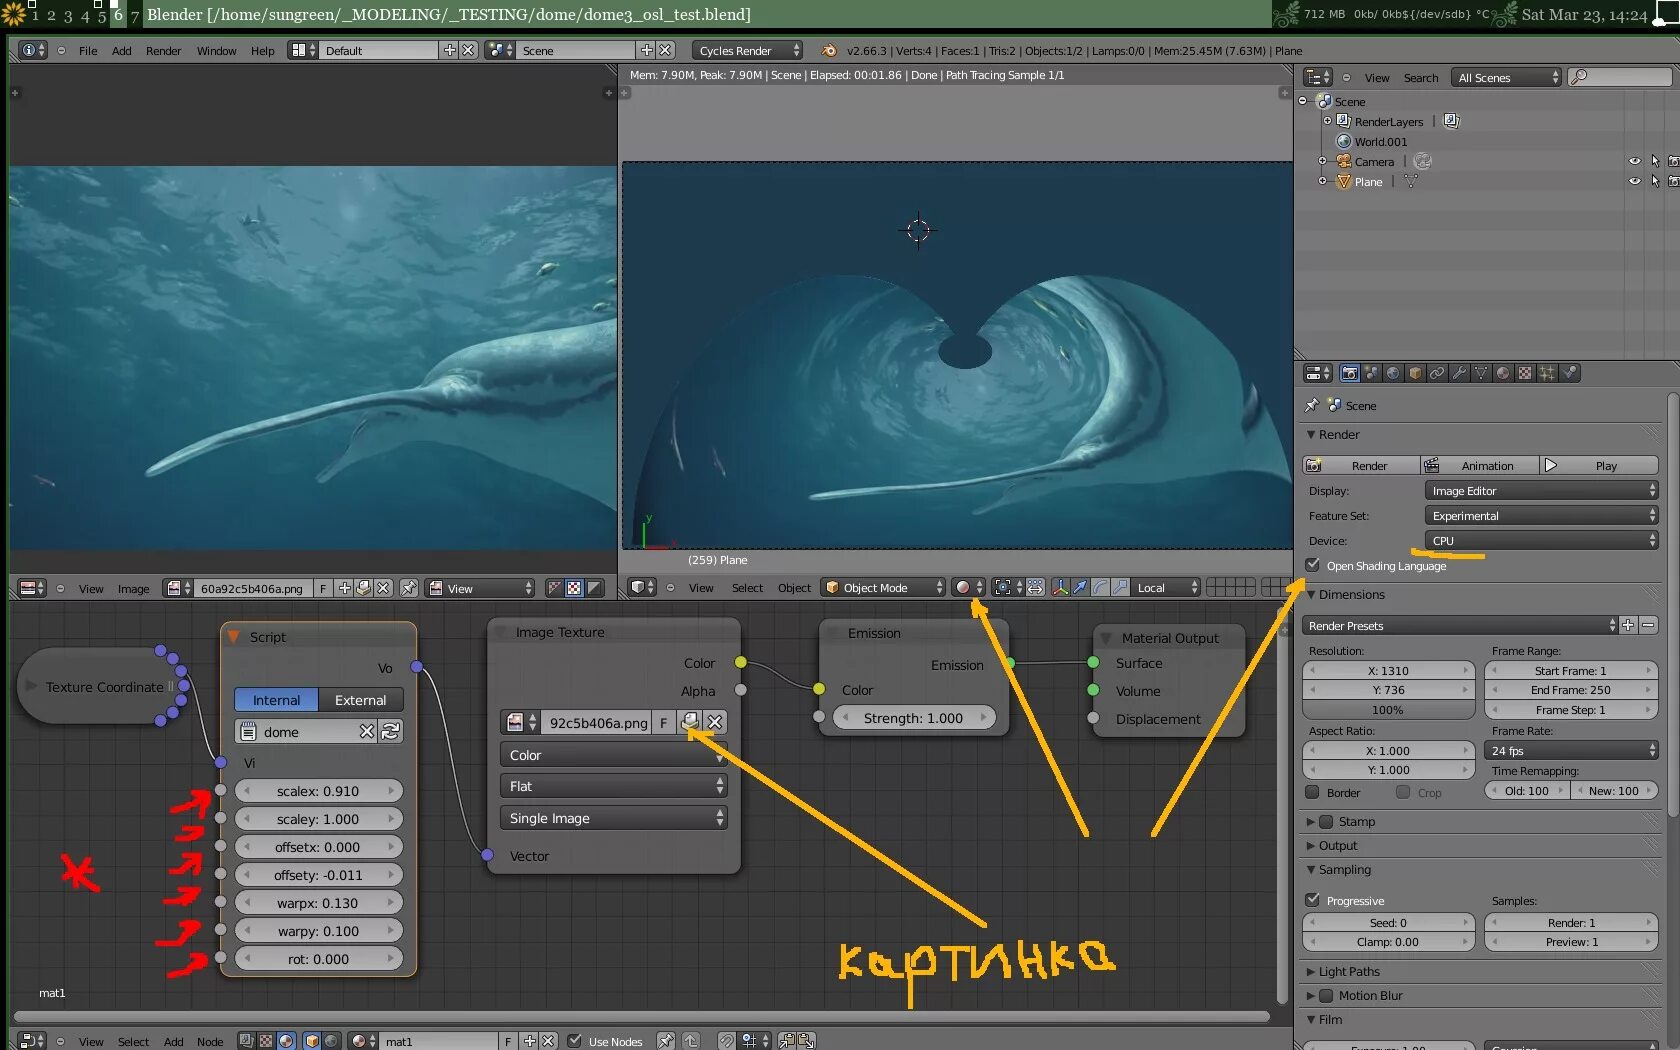Open the Device dropdown showing CPU
Viewport: 1680px width, 1050px height.
pos(1540,541)
